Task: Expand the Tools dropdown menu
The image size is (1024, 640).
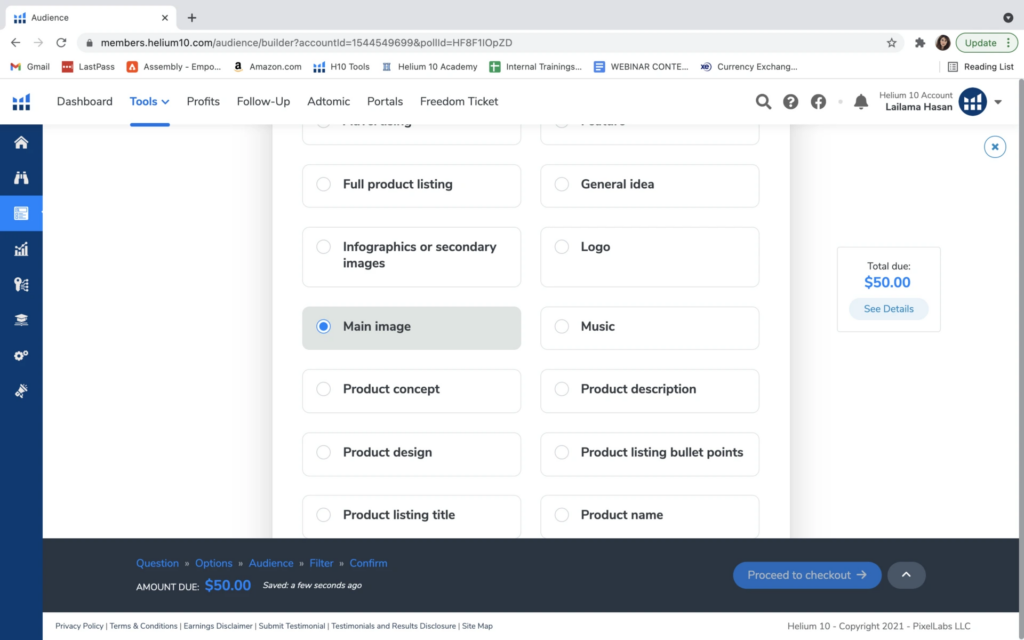Action: tap(149, 101)
